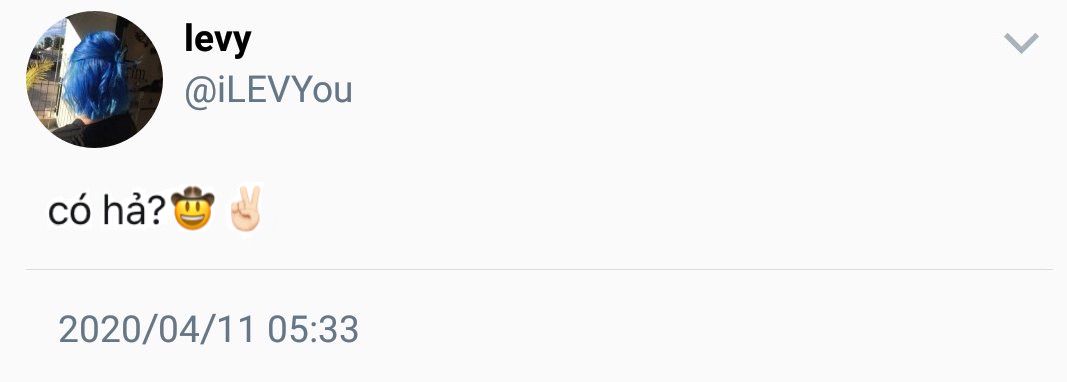Open the 2020/04/11 05:33 timestamp

pyautogui.click(x=208, y=329)
